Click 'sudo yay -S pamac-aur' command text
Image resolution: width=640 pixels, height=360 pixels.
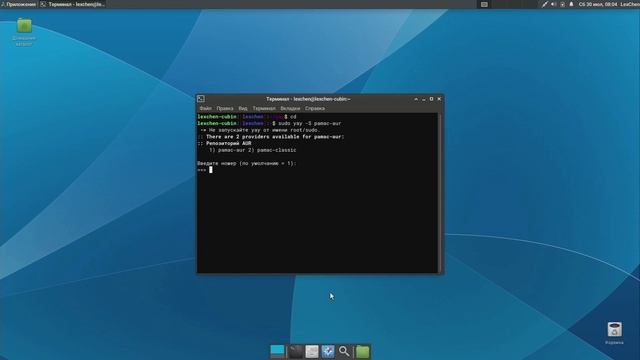tap(309, 123)
